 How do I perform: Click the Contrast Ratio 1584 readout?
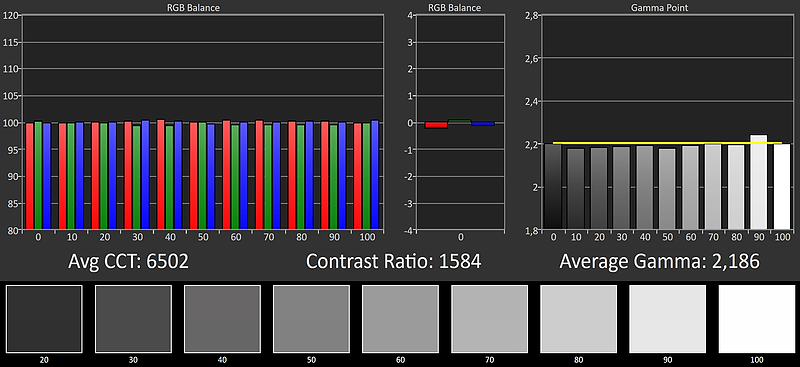pos(393,261)
